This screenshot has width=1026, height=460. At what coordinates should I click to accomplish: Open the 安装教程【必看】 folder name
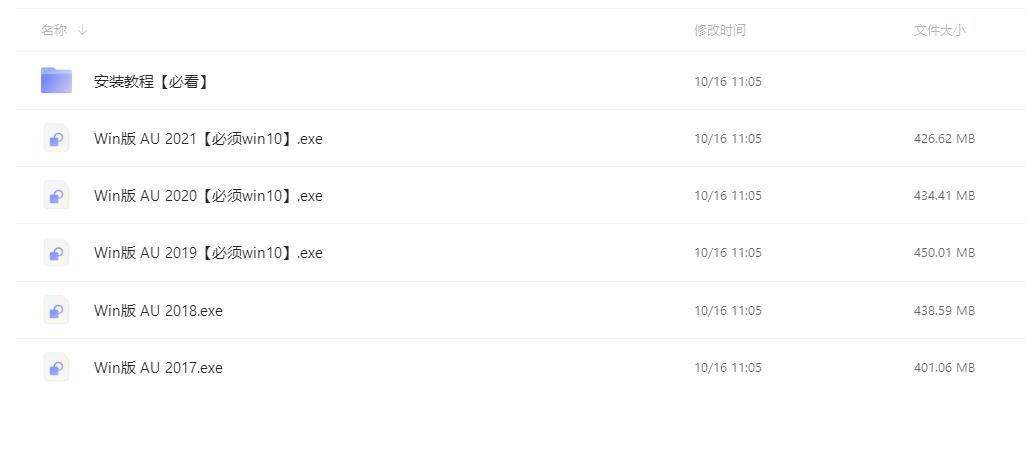click(x=151, y=82)
